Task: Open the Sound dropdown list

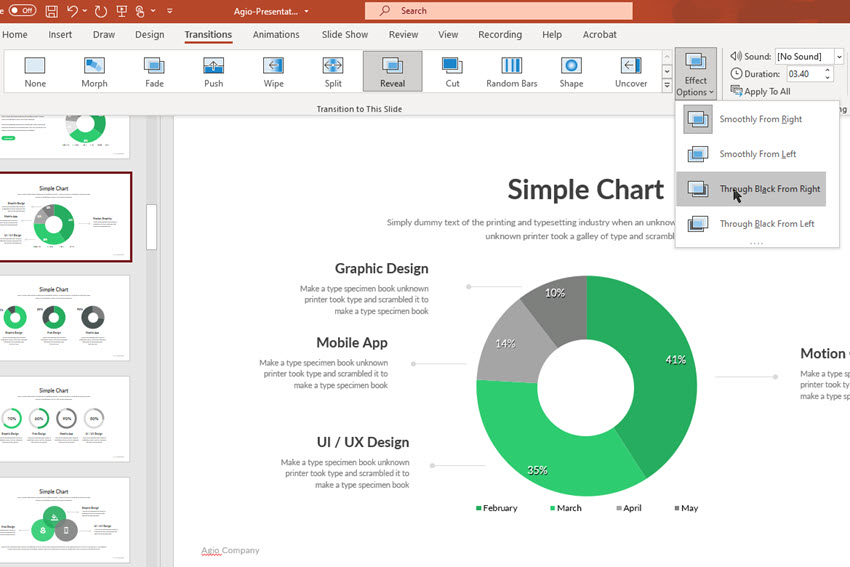Action: [x=839, y=56]
